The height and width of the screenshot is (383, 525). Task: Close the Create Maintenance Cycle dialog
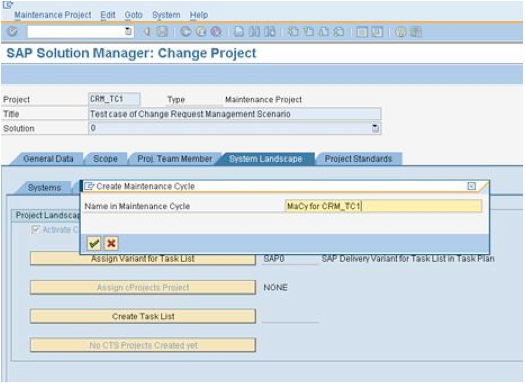click(471, 186)
